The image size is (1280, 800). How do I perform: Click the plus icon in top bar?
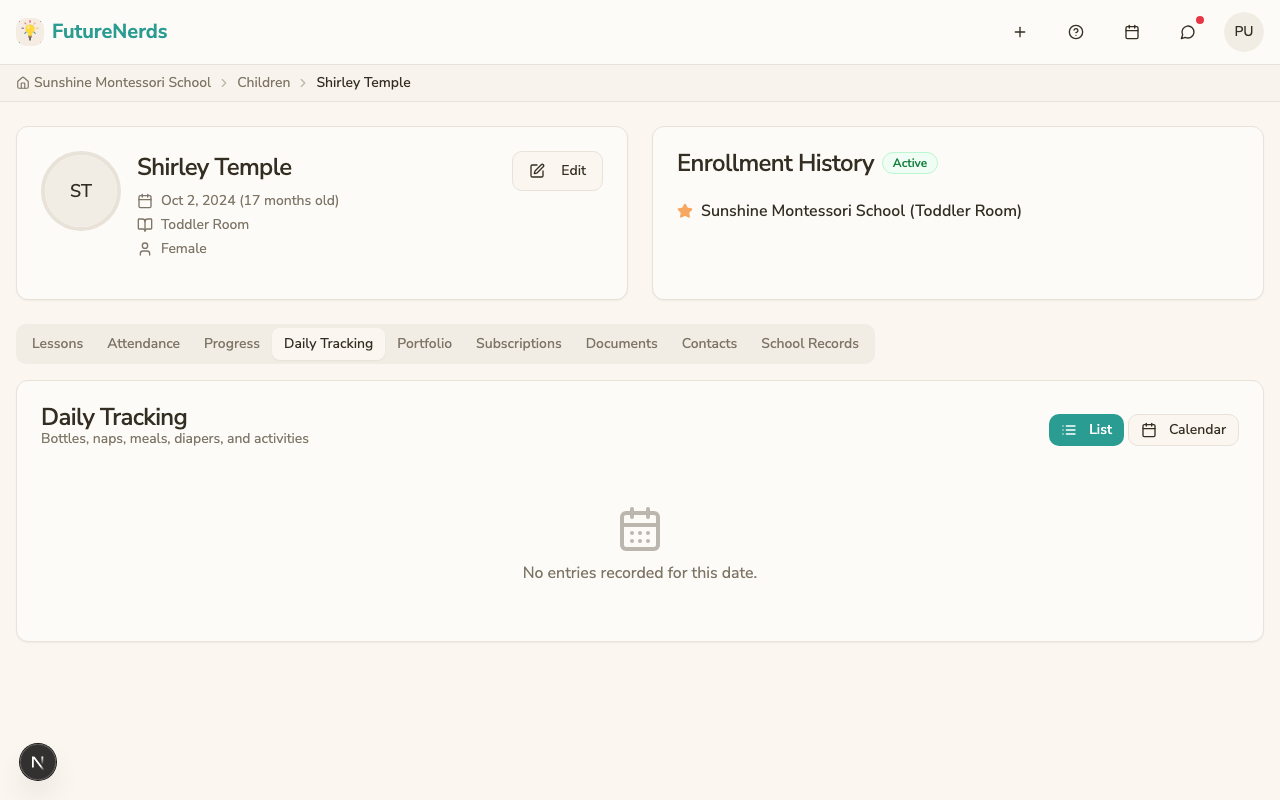[1020, 32]
